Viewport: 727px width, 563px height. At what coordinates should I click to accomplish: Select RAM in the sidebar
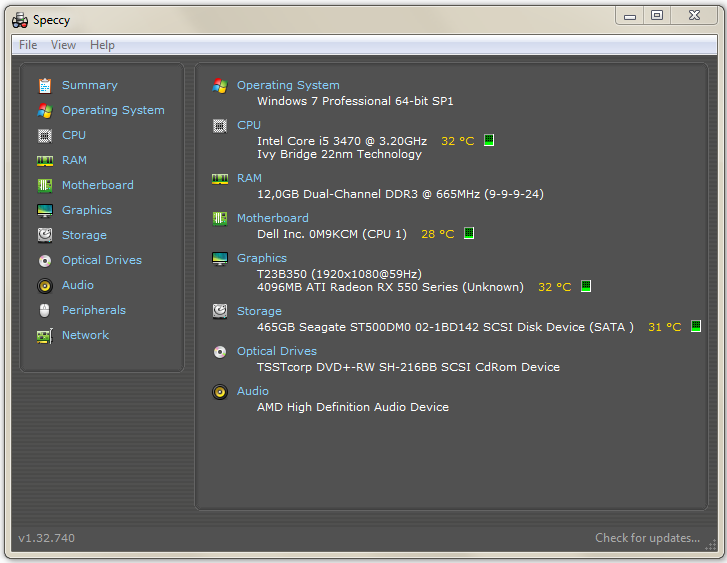pos(74,160)
